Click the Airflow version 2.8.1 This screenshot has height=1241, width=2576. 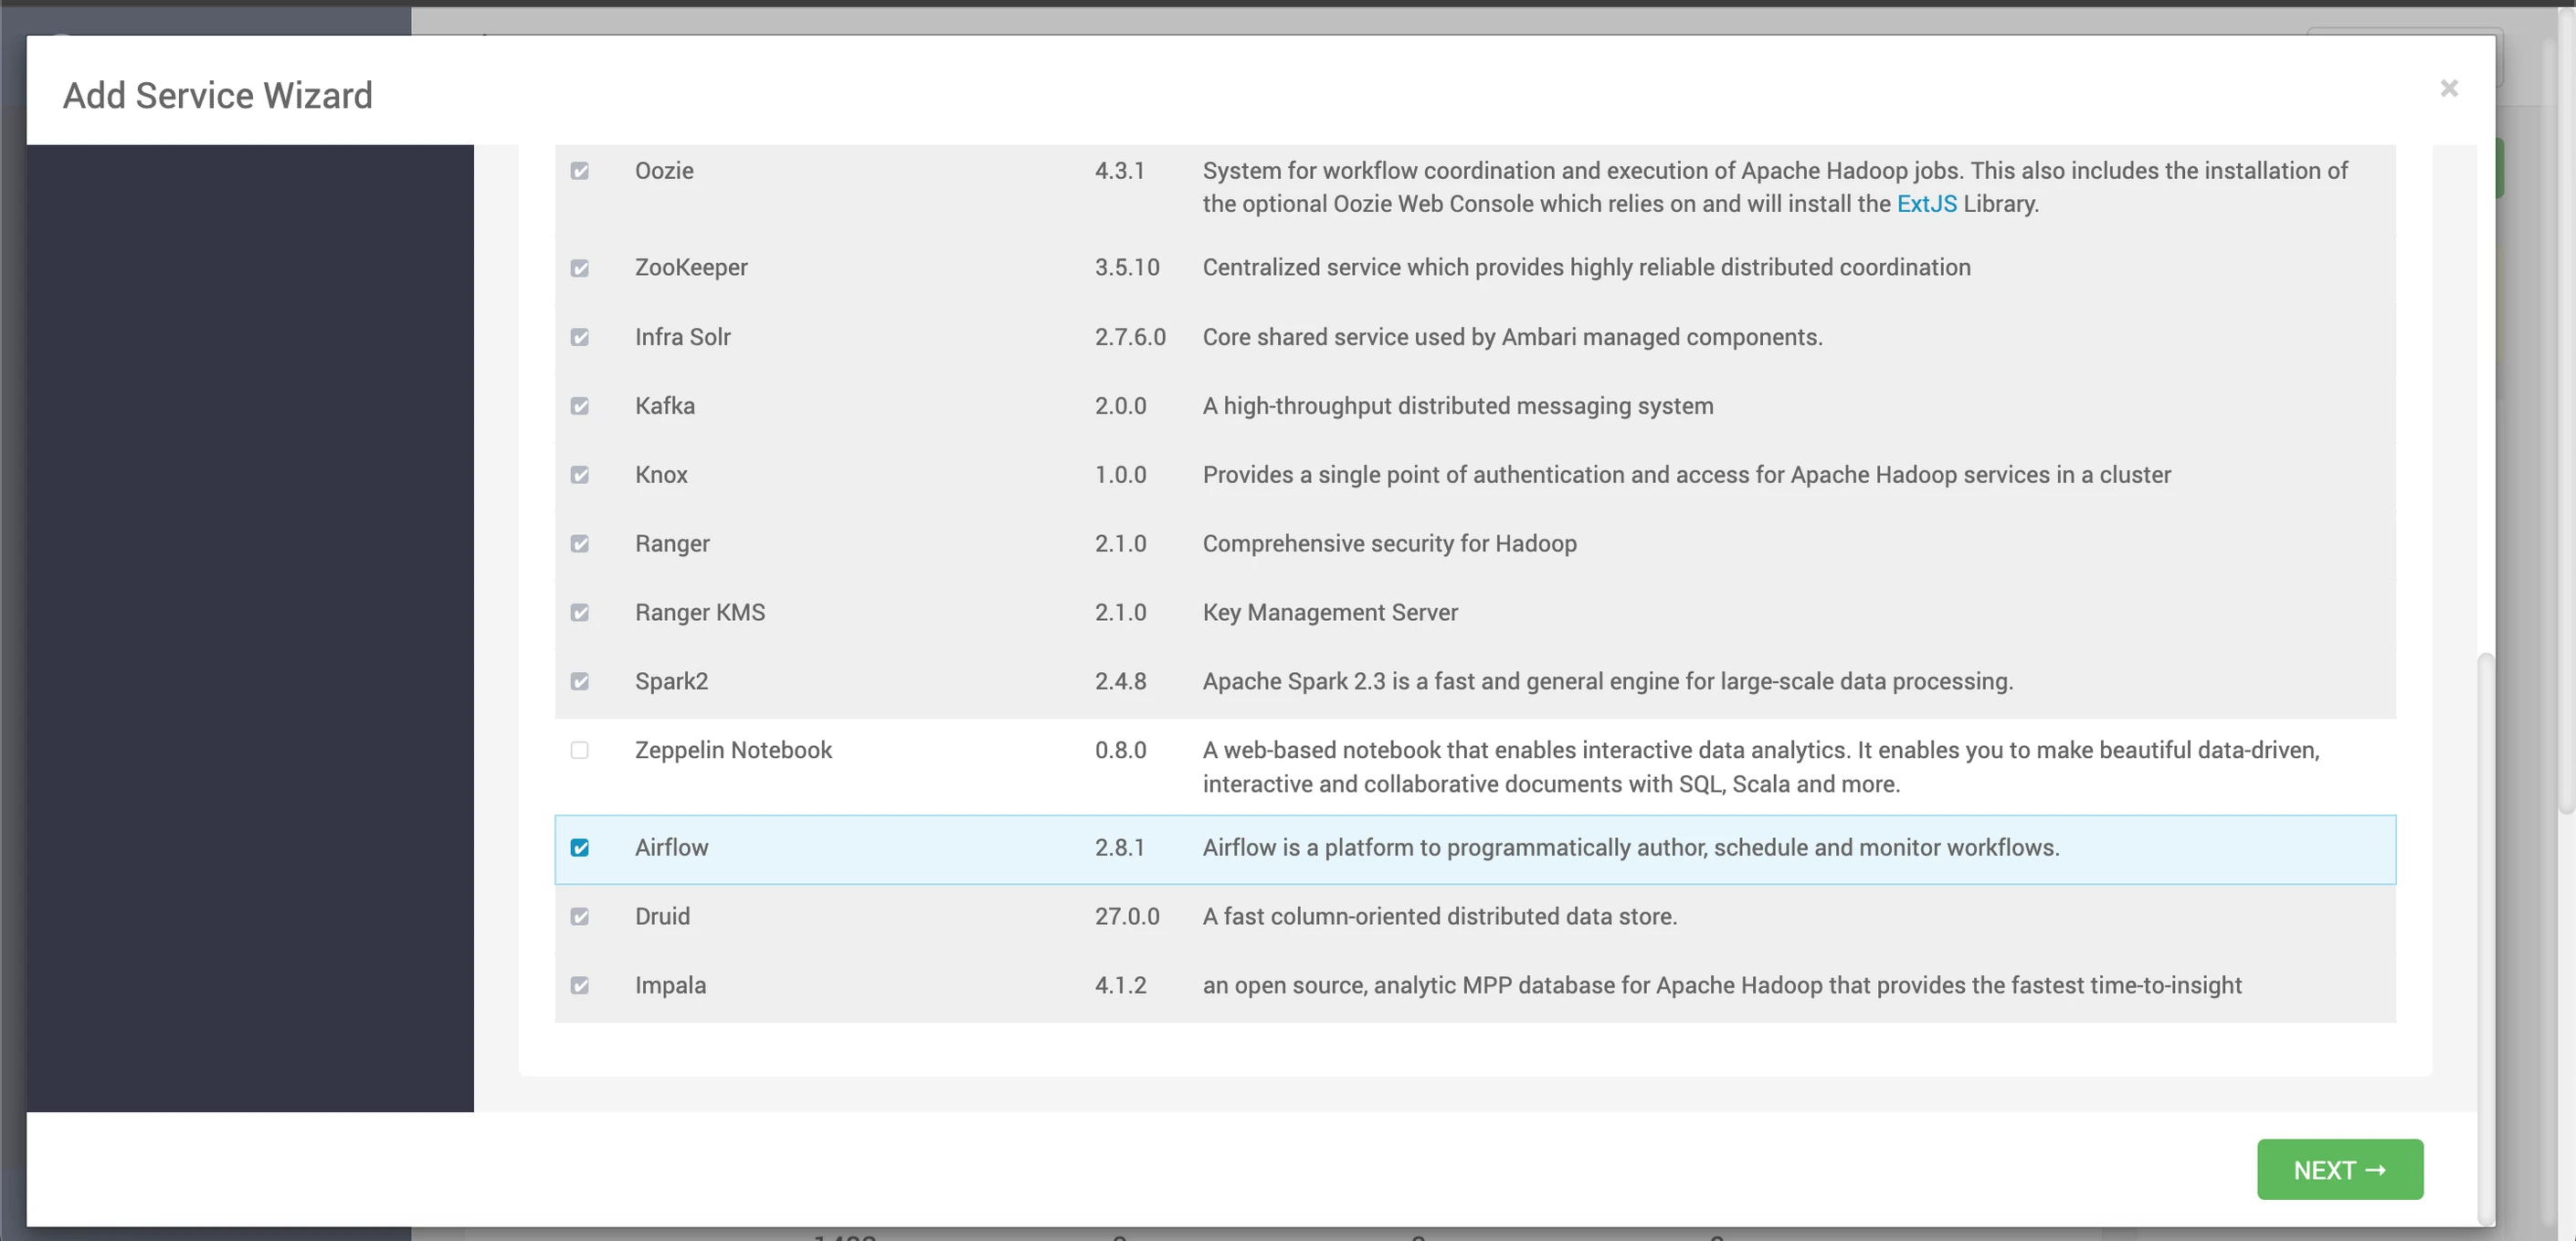(x=1119, y=848)
